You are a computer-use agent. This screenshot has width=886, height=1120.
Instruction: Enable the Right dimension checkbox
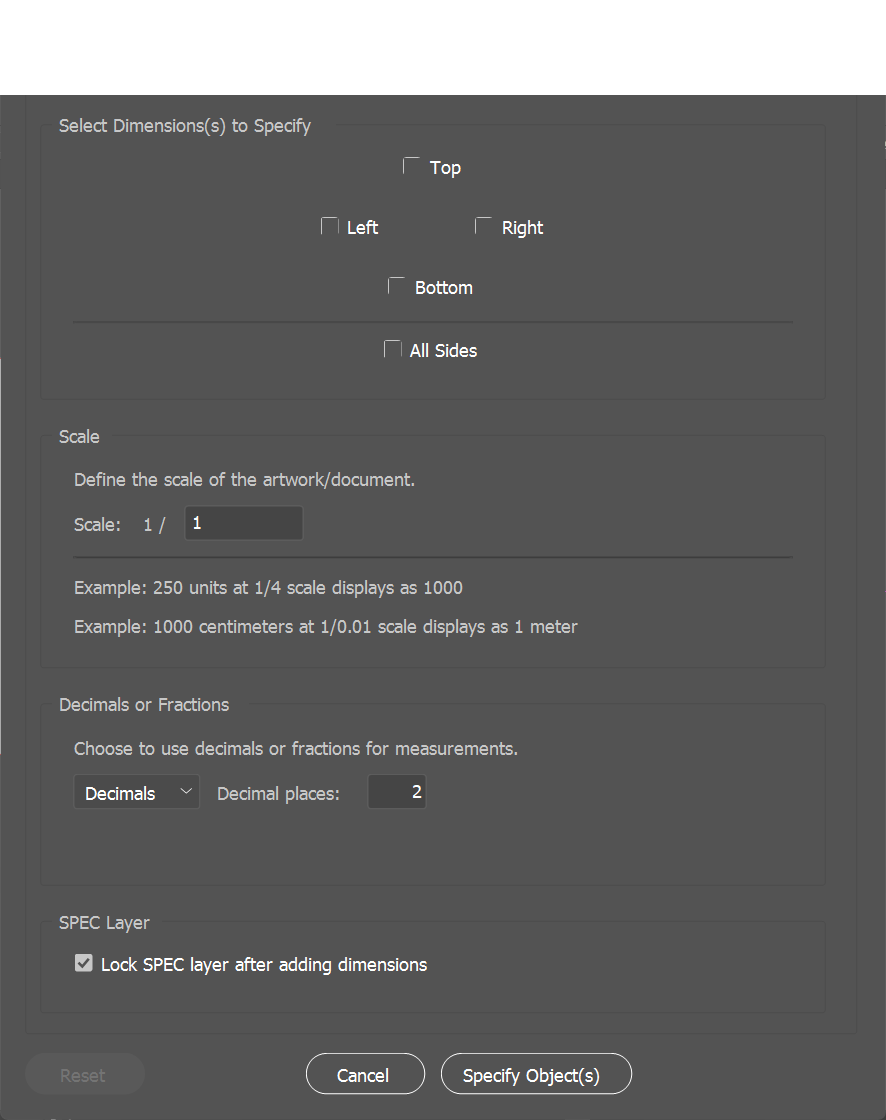click(483, 225)
